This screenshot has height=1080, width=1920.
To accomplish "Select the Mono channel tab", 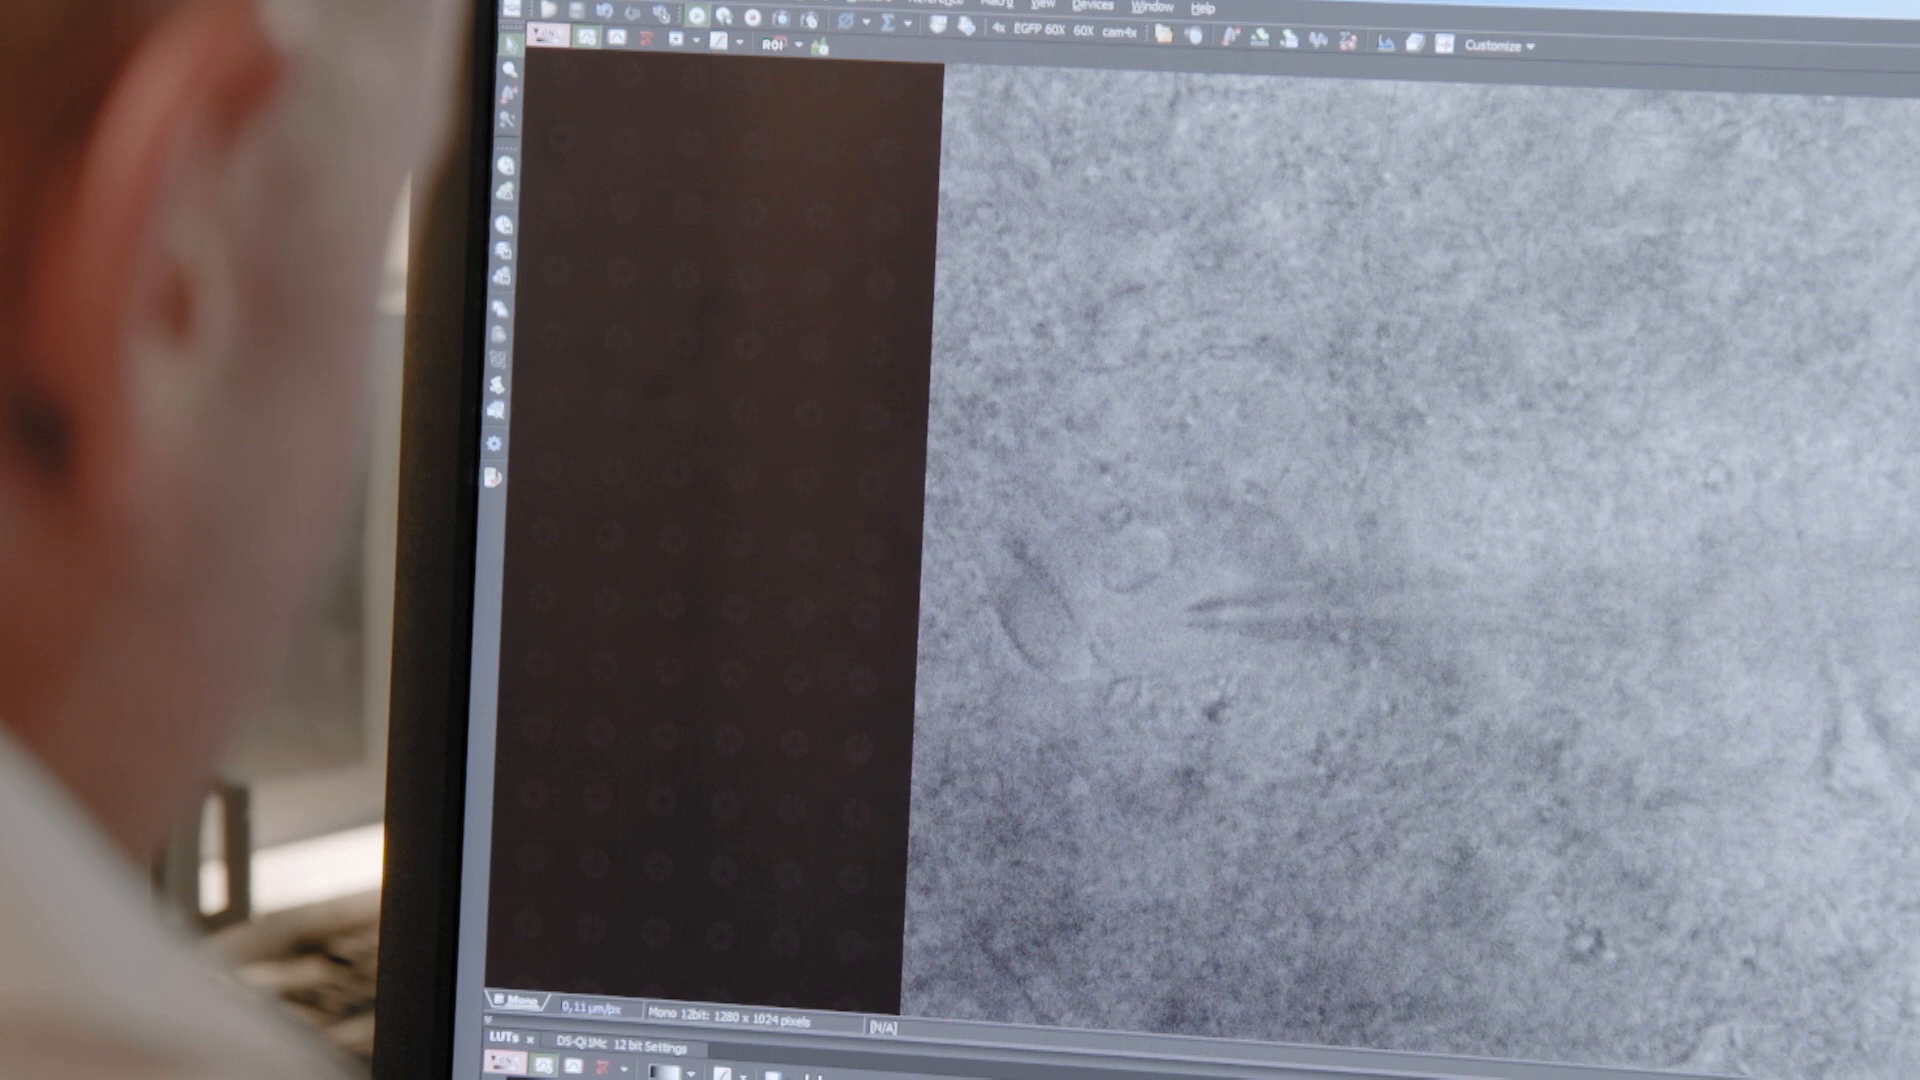I will (516, 1001).
